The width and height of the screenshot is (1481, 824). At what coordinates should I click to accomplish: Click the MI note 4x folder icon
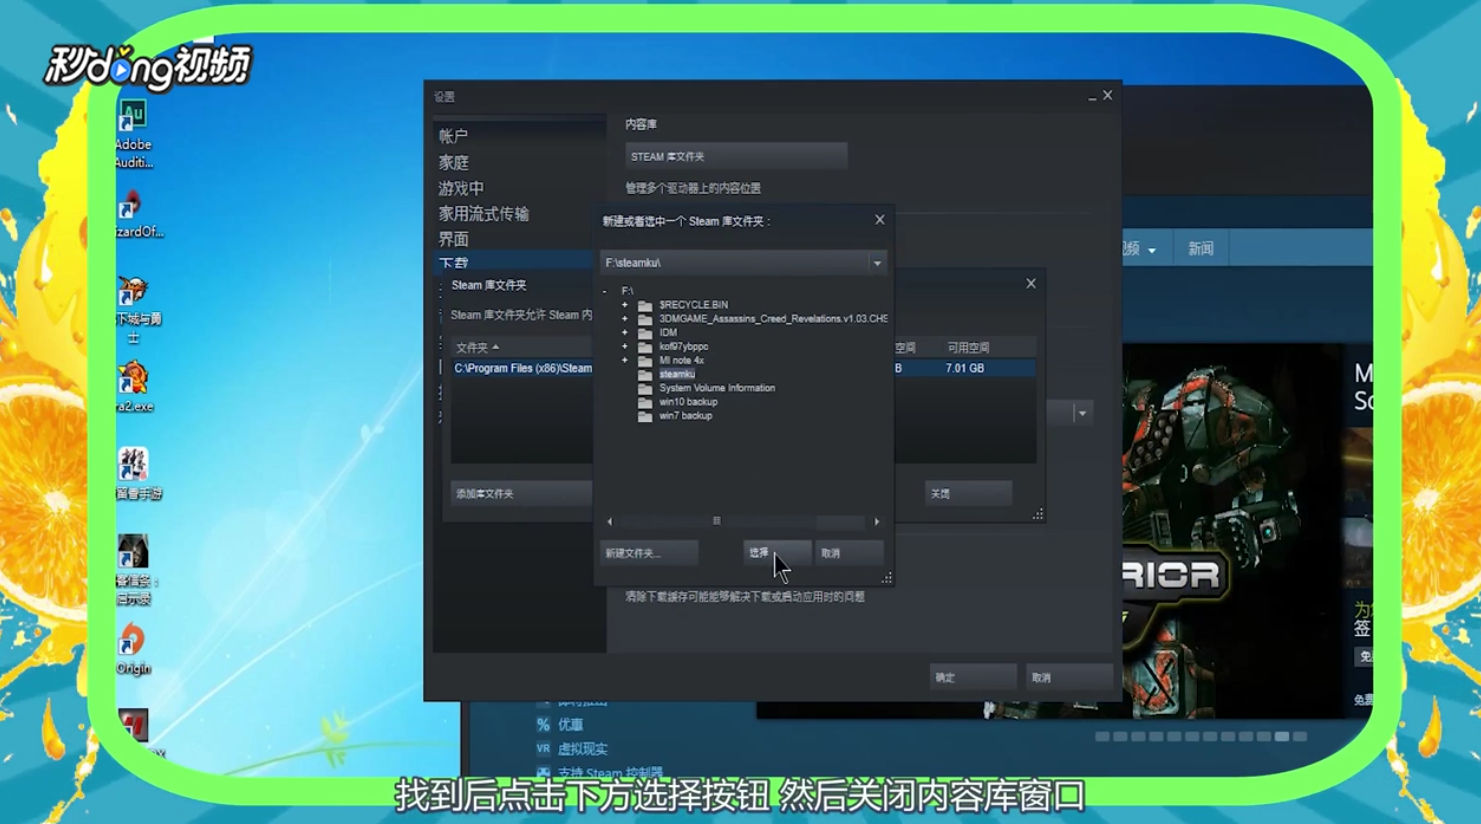pyautogui.click(x=645, y=361)
